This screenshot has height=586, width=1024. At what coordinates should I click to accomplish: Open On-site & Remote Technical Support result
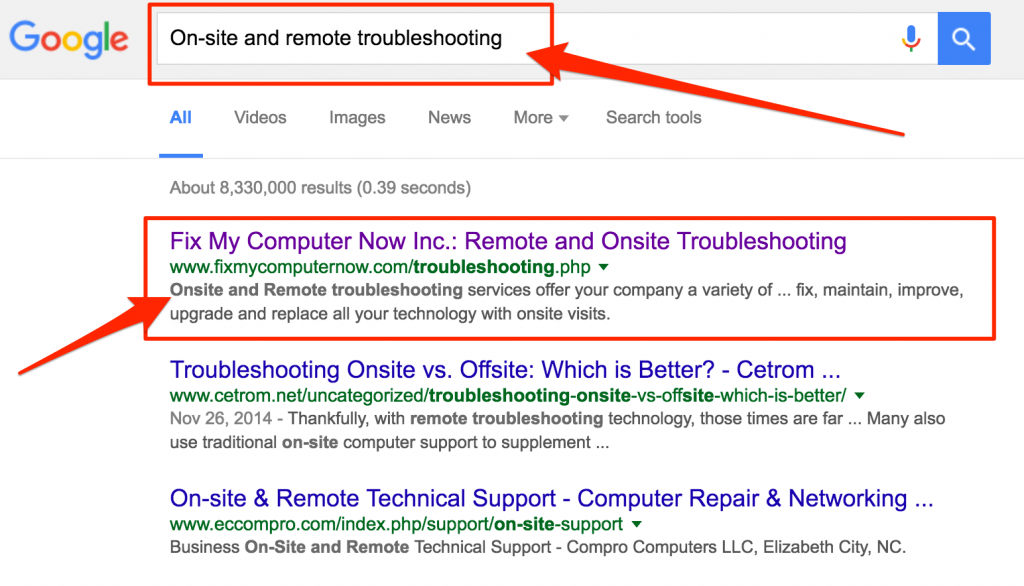click(551, 498)
